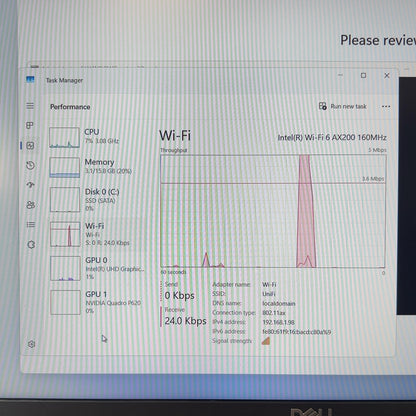
Task: Select the Disk 0 (C:) item
Action: [97, 199]
